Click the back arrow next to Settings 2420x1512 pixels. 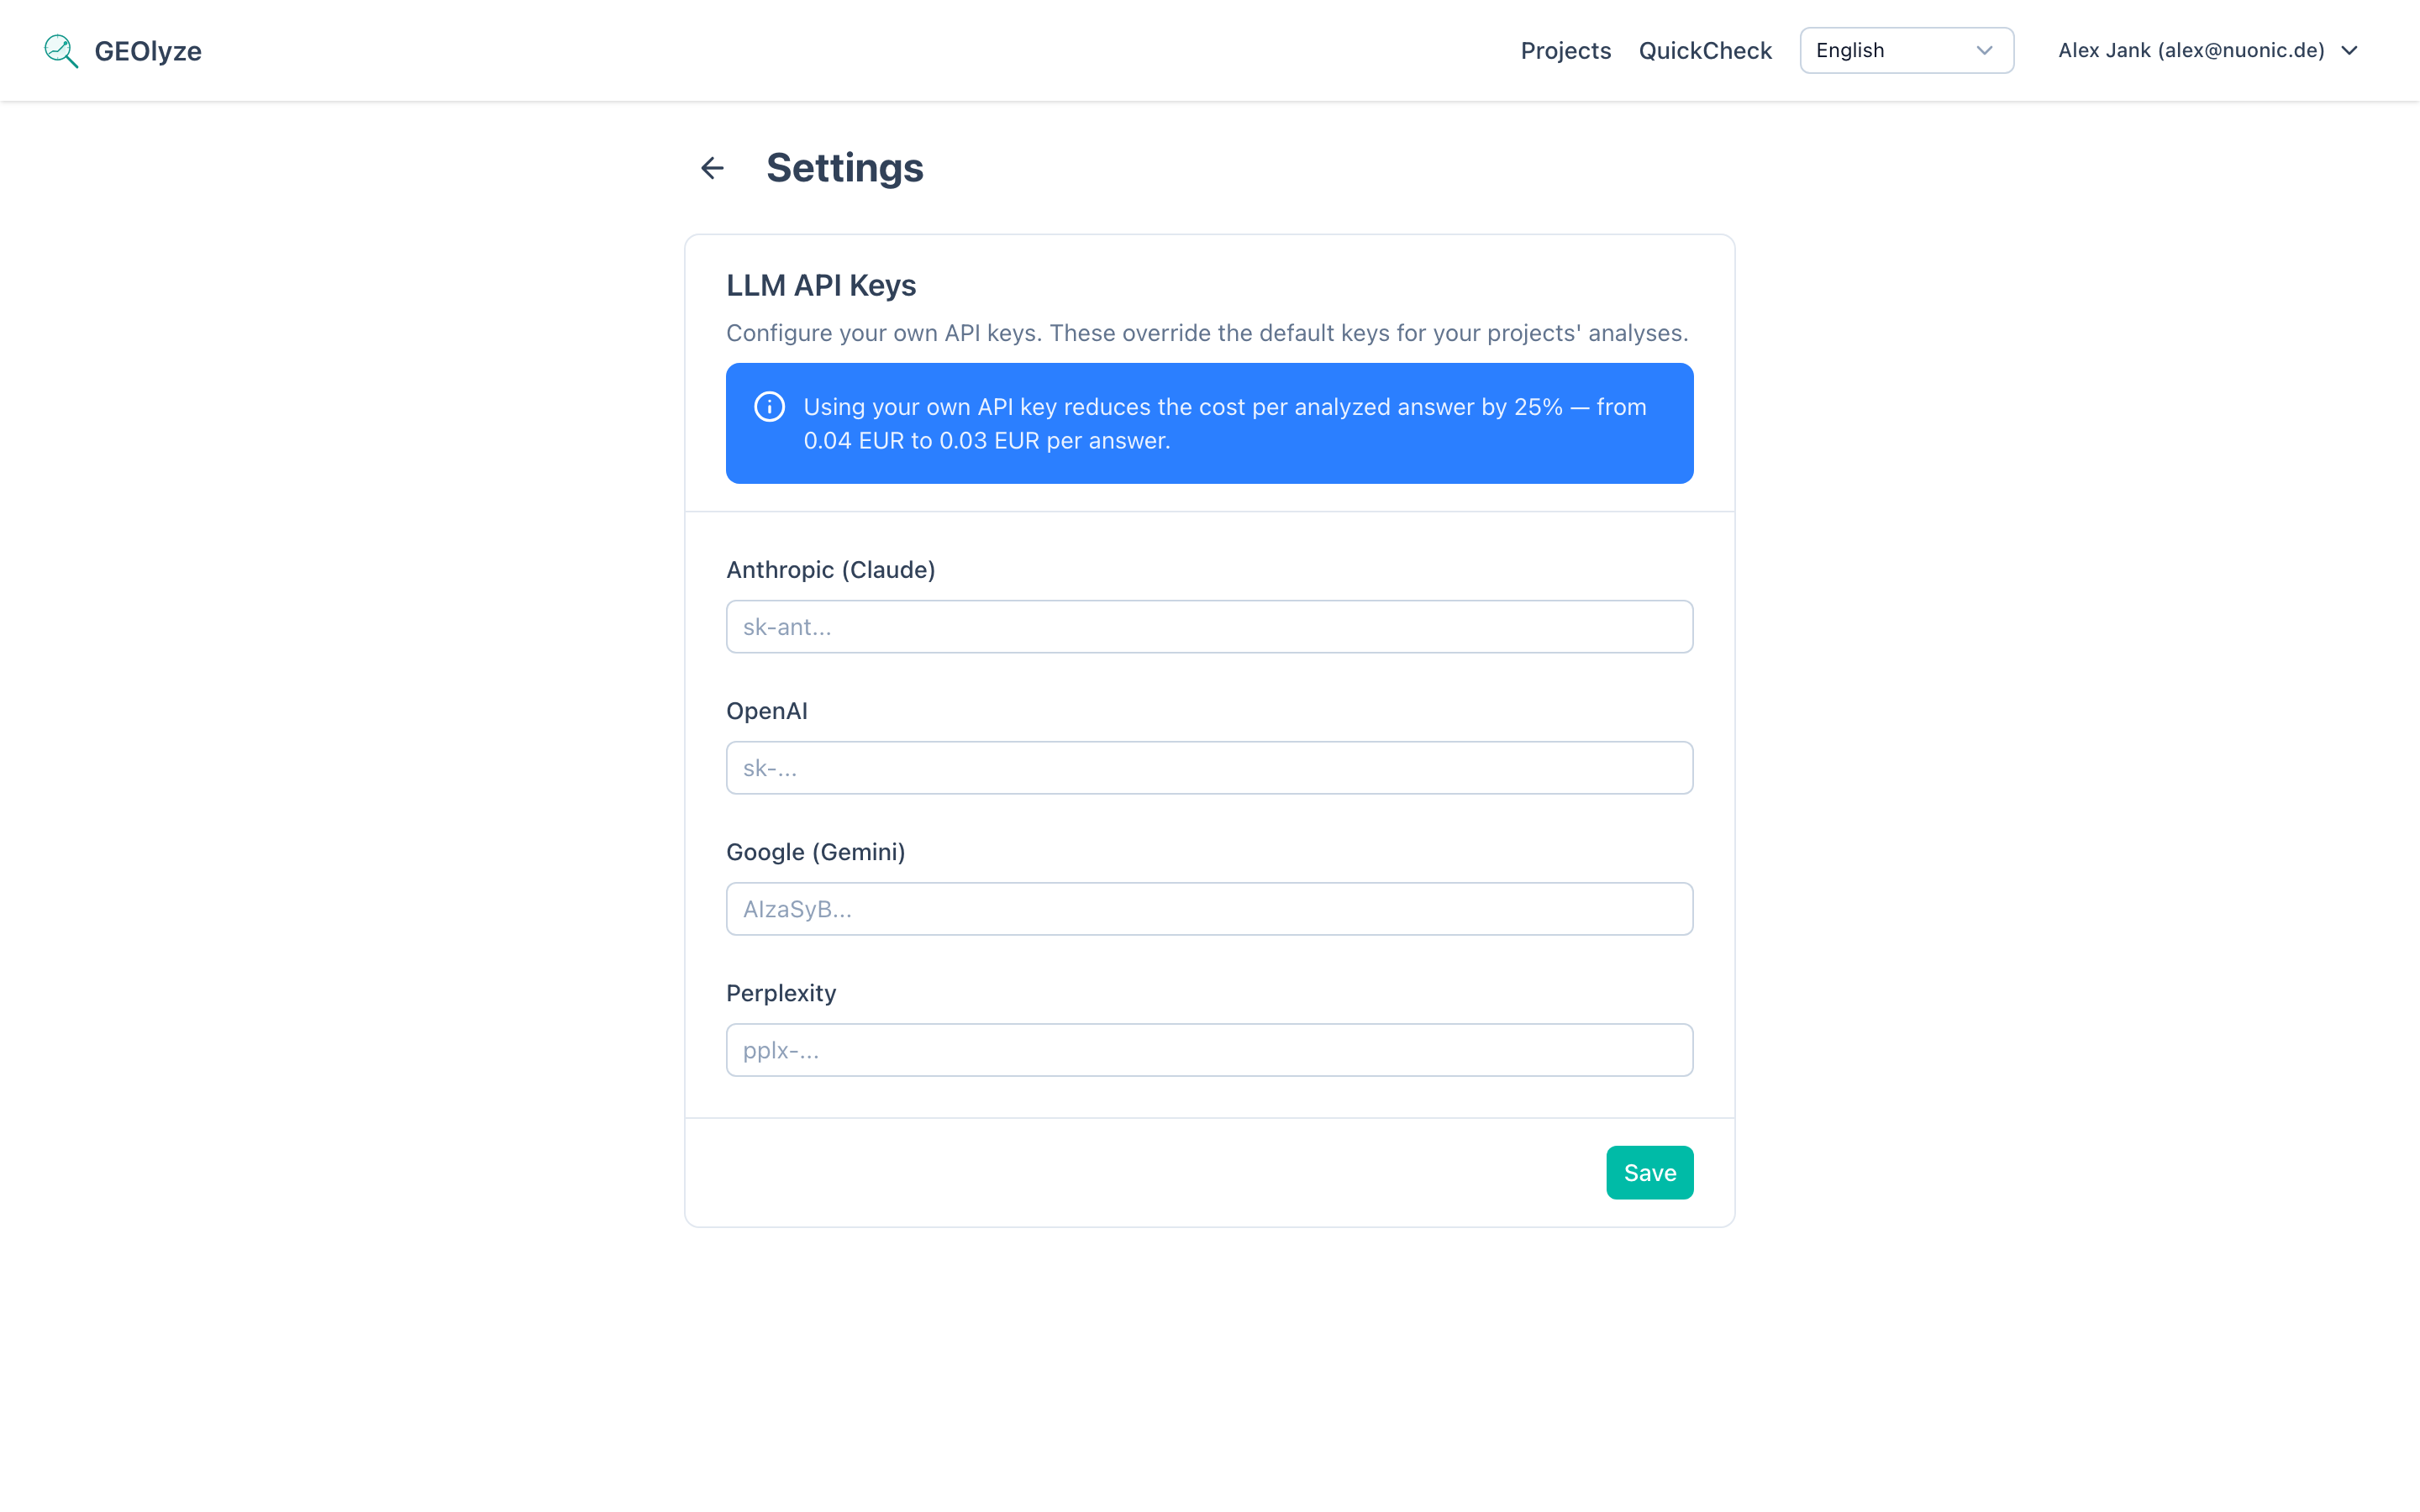tap(712, 168)
